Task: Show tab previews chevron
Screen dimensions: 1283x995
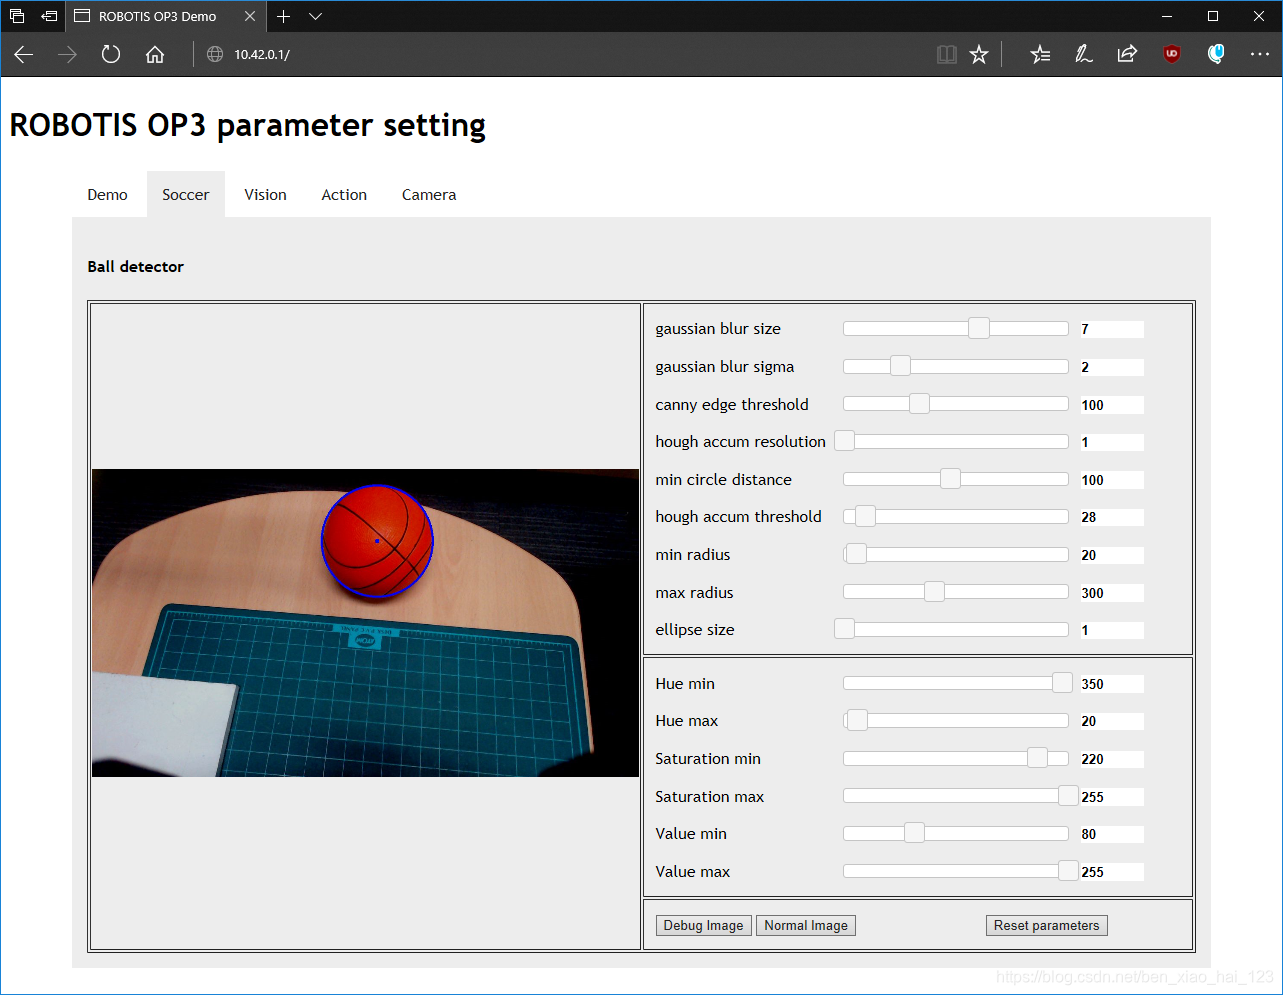Action: coord(315,16)
